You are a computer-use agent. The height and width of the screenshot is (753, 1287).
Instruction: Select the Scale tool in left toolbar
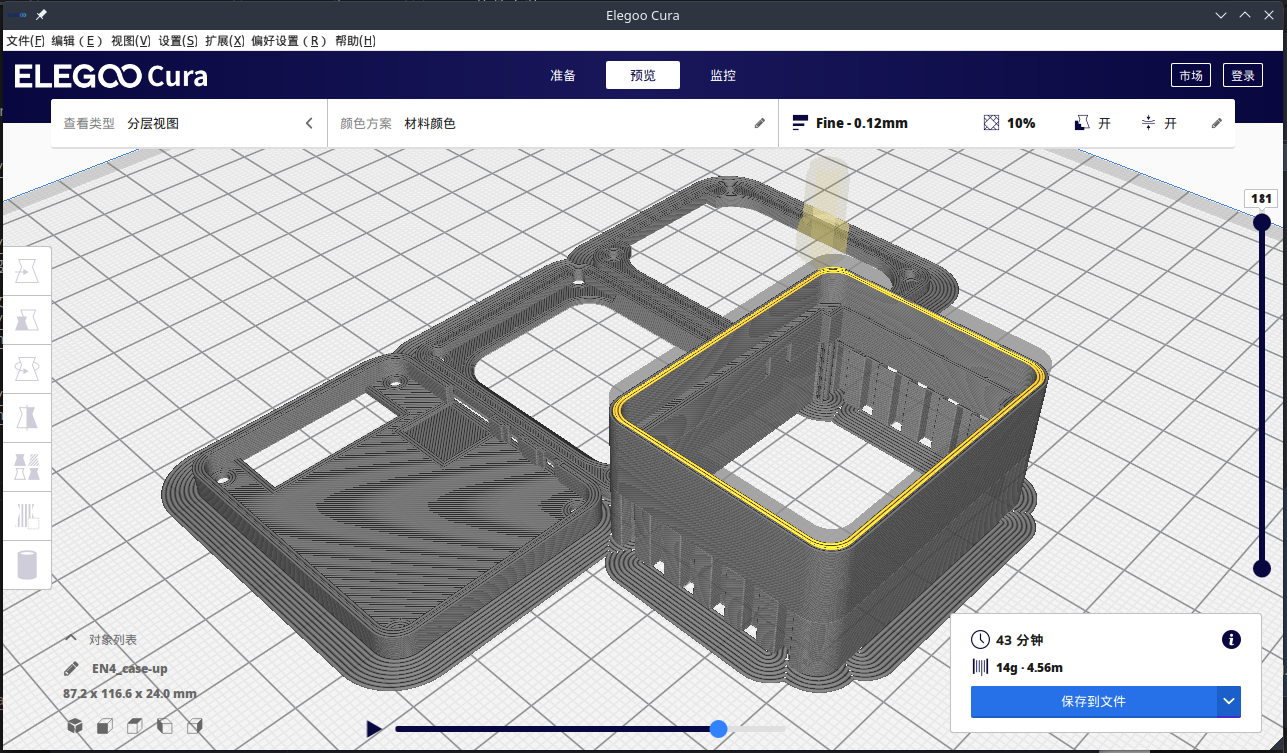[27, 320]
